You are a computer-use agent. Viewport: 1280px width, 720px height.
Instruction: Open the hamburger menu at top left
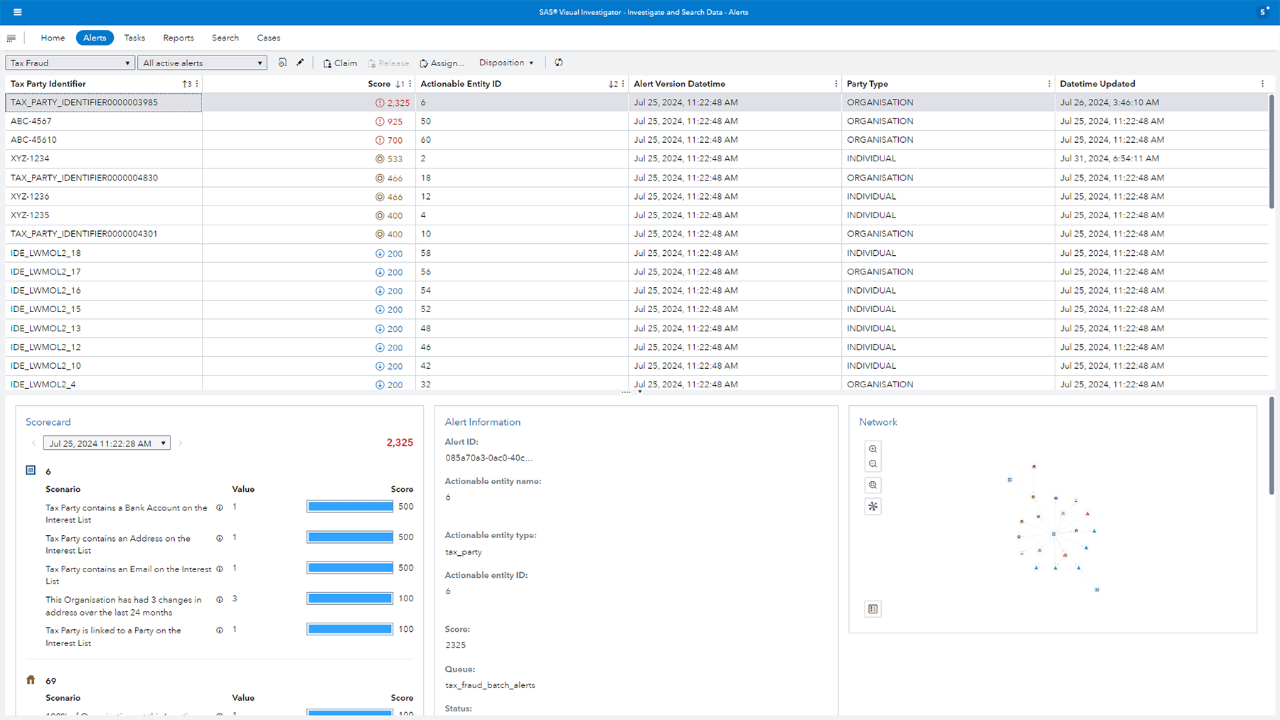[x=13, y=11]
